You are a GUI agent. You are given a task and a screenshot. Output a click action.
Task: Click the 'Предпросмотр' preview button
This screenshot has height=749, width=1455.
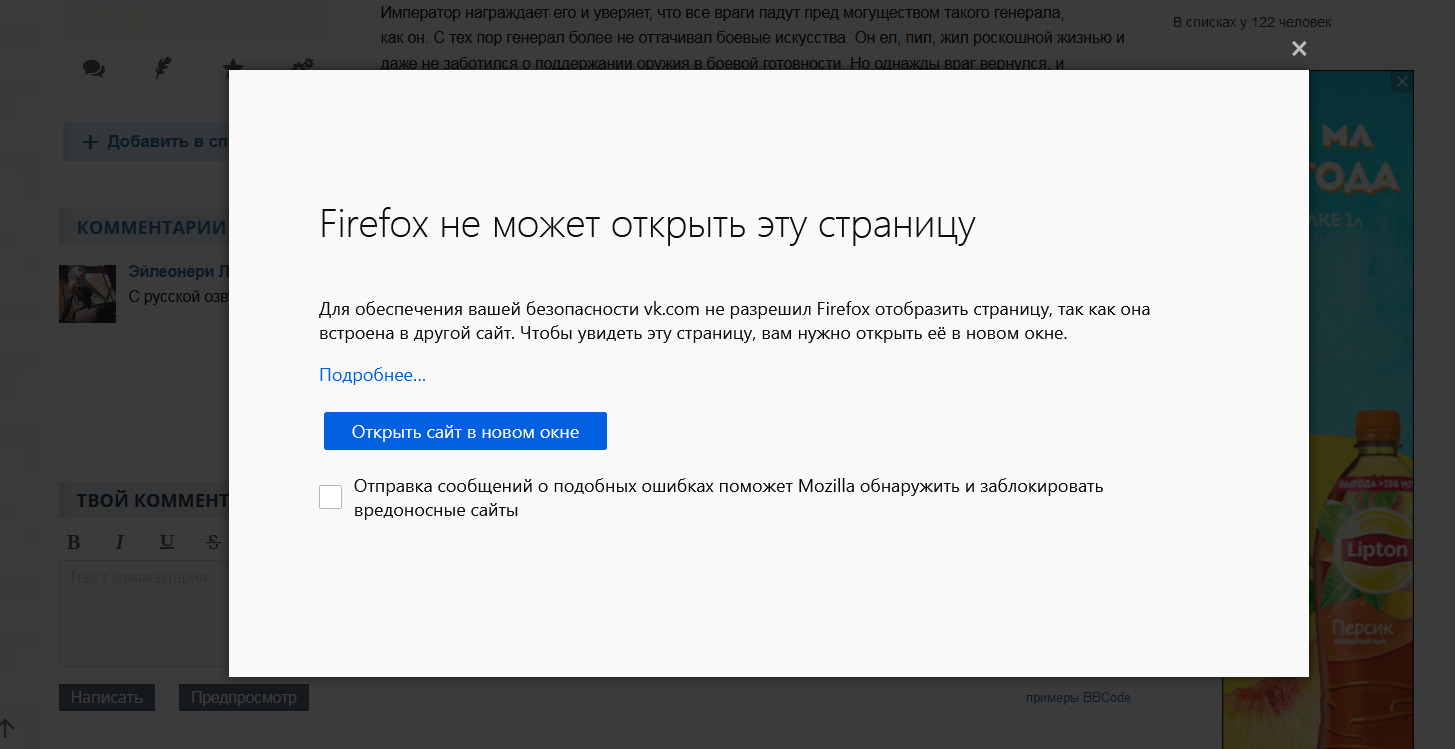(244, 698)
